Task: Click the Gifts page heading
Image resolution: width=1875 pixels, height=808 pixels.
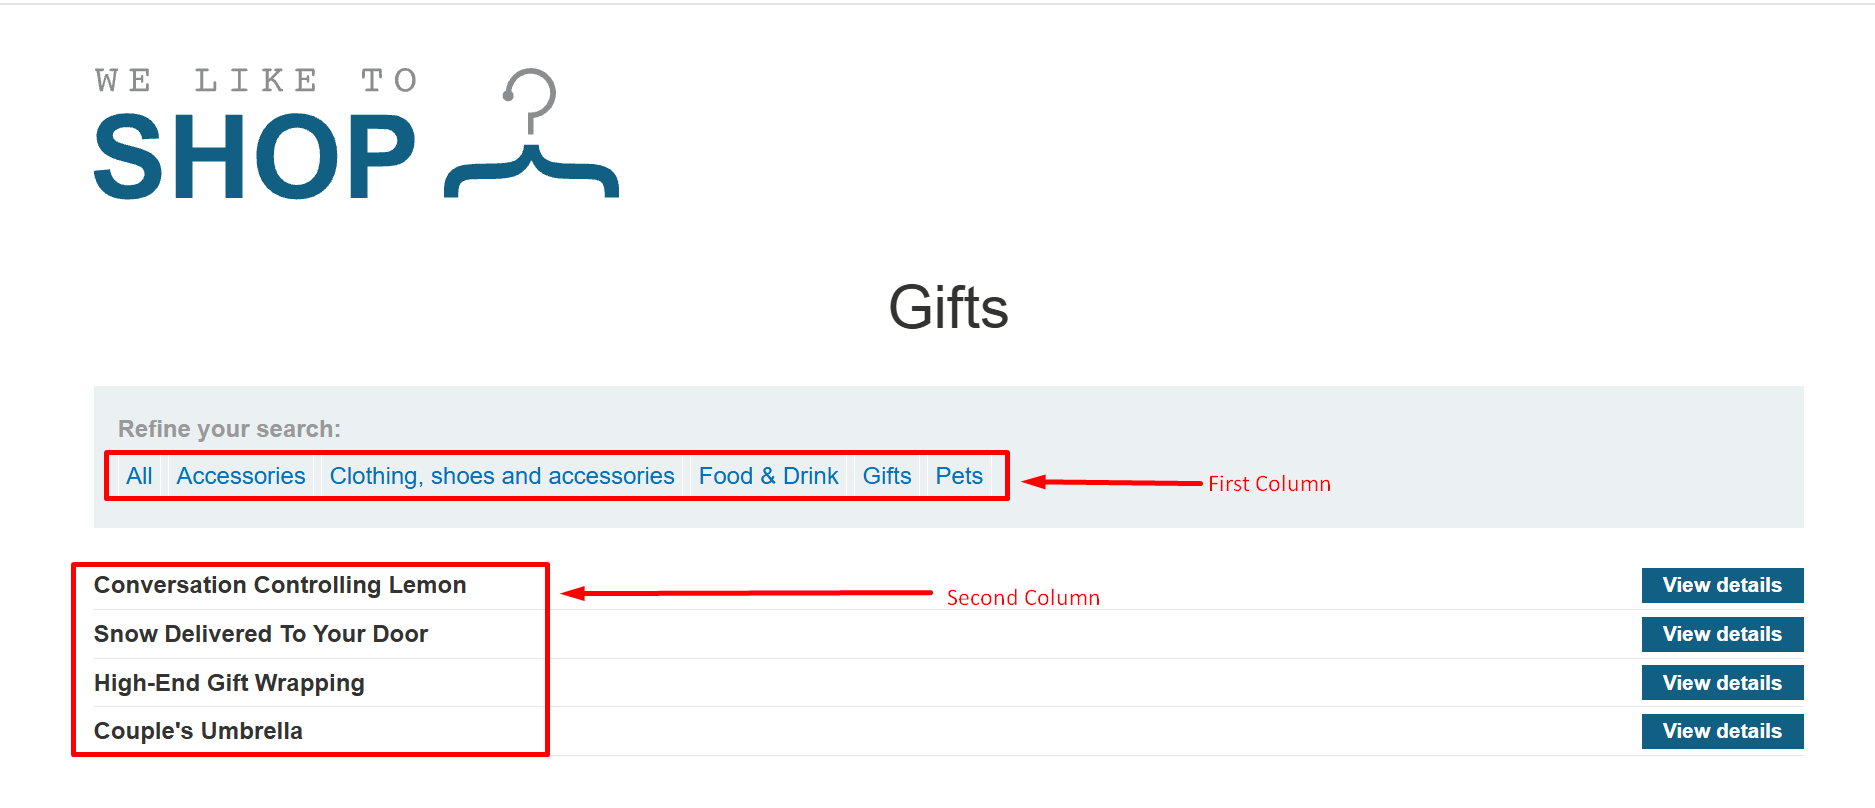Action: coord(948,307)
